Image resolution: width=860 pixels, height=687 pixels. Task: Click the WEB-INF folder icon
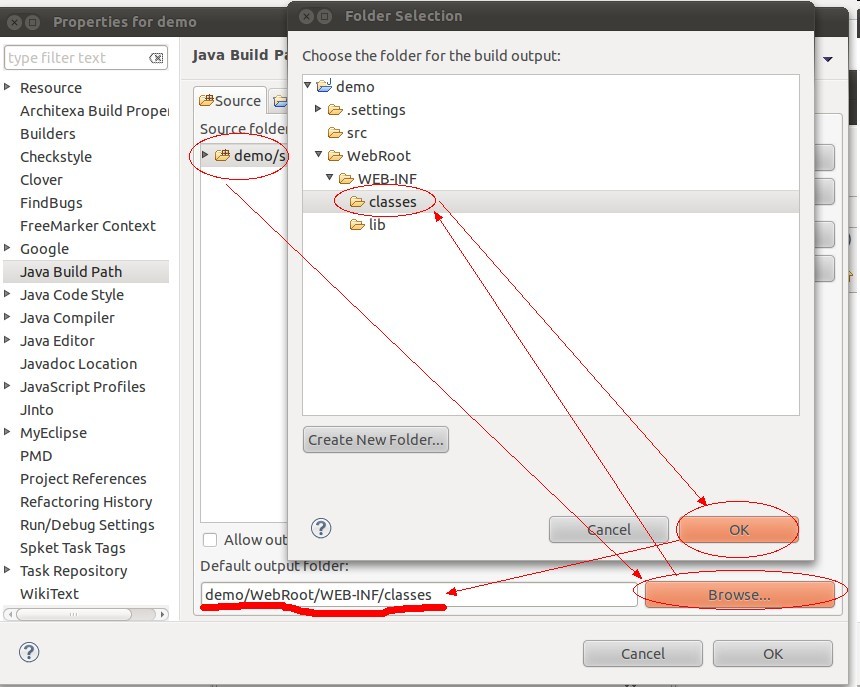(346, 179)
